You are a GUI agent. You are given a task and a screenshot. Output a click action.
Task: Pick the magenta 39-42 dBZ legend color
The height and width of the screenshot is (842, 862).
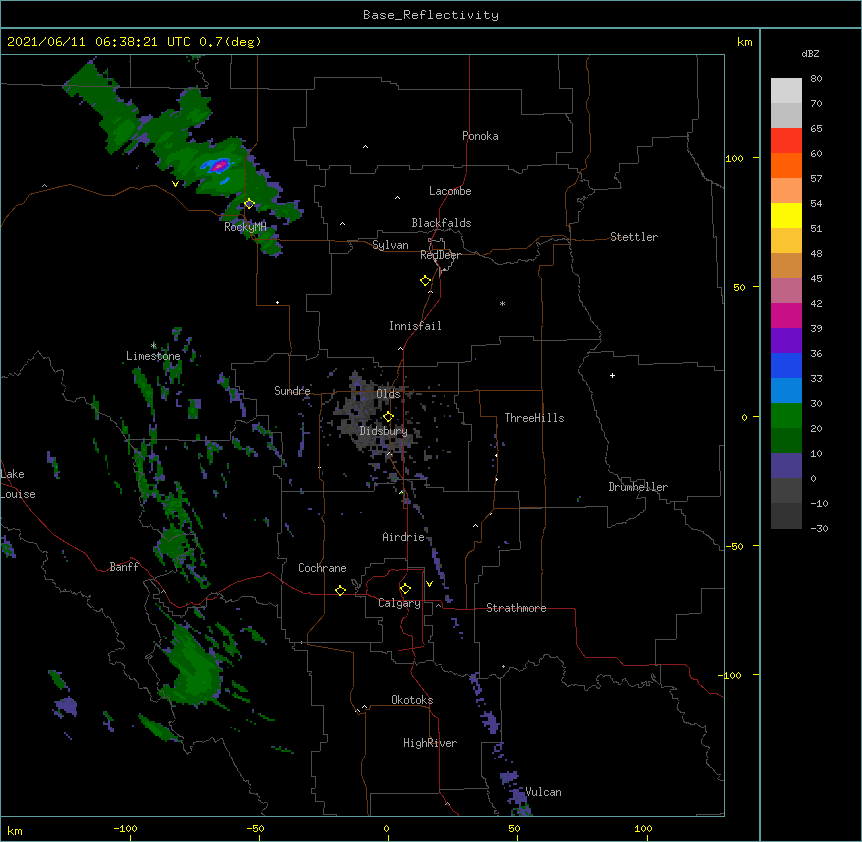pyautogui.click(x=786, y=315)
